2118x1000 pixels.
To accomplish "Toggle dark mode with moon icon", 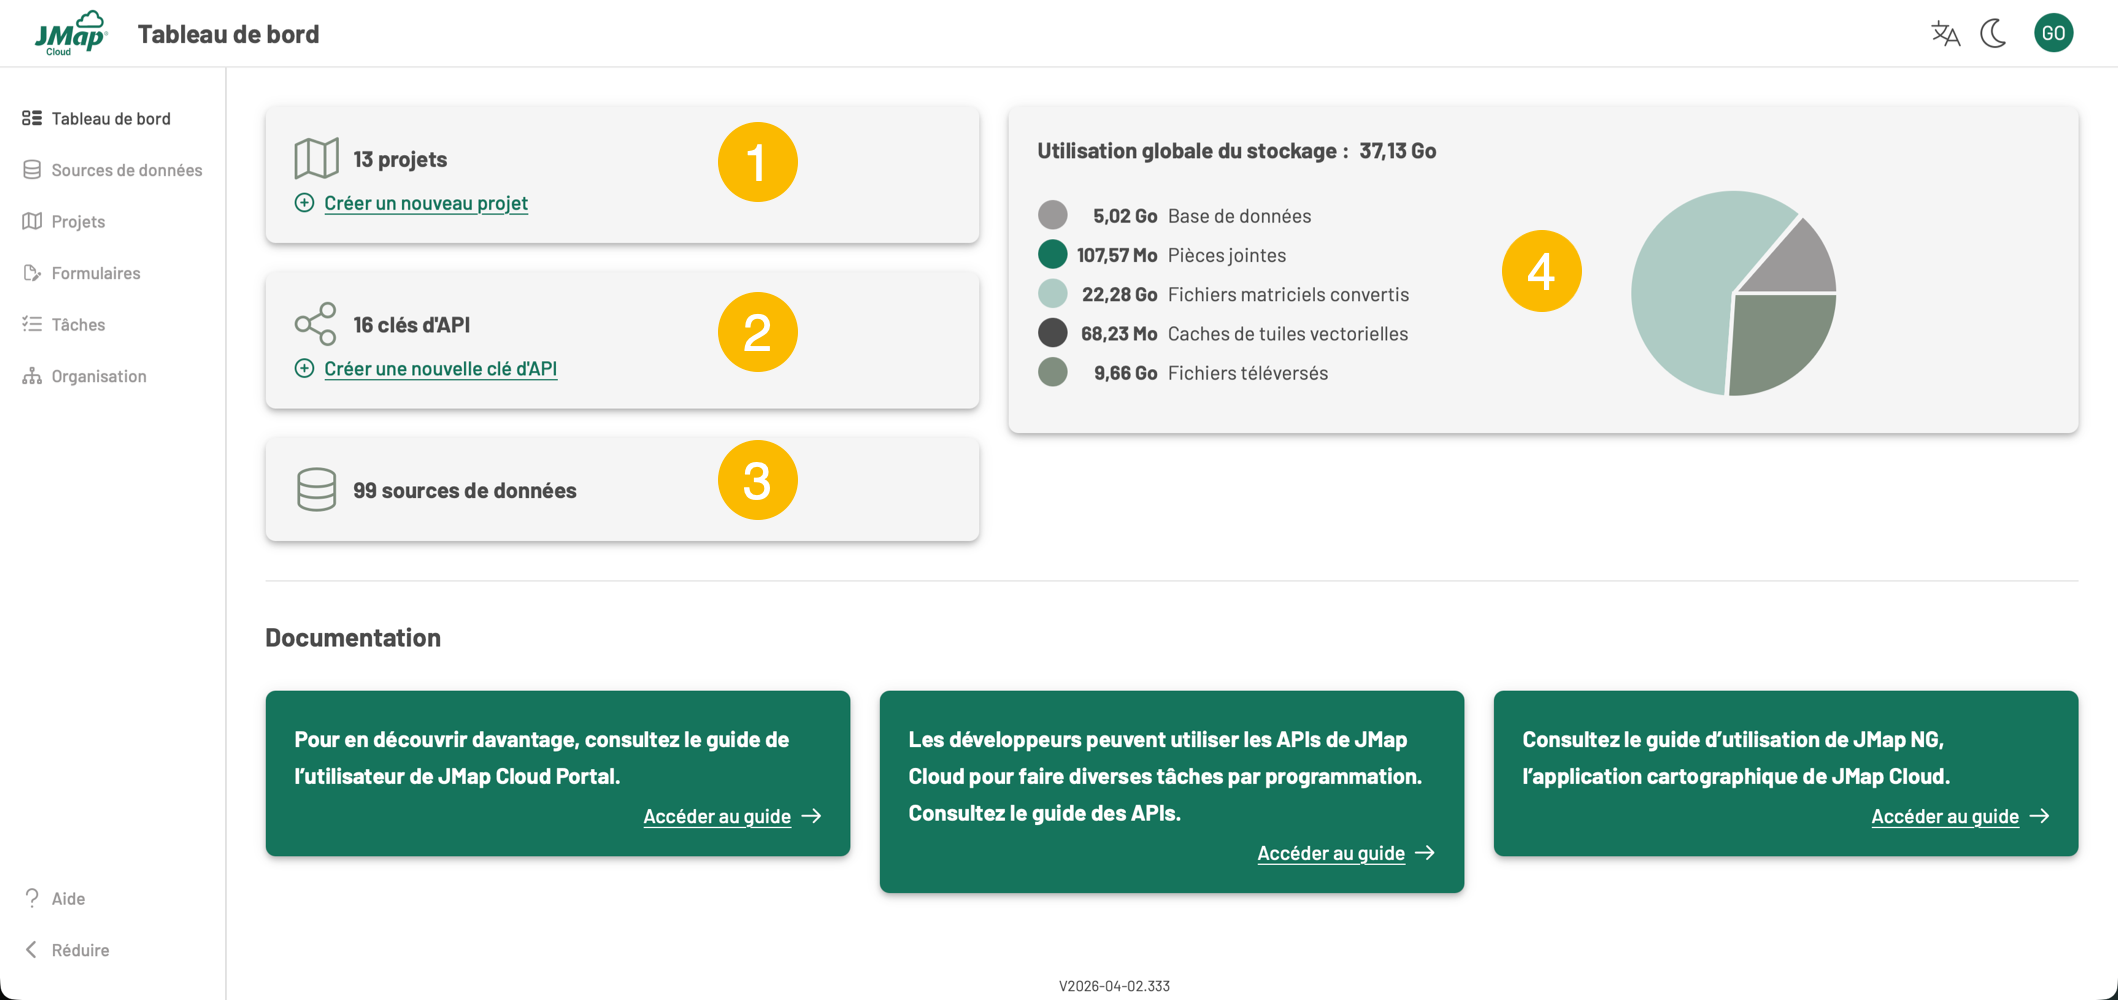I will 1994,34.
